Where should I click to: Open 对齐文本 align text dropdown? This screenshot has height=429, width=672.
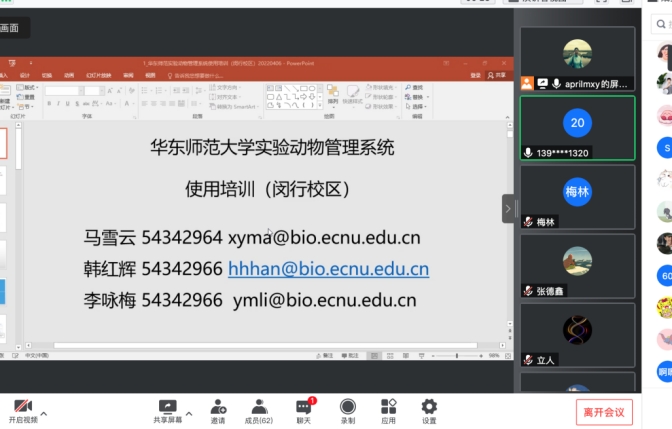coord(225,97)
